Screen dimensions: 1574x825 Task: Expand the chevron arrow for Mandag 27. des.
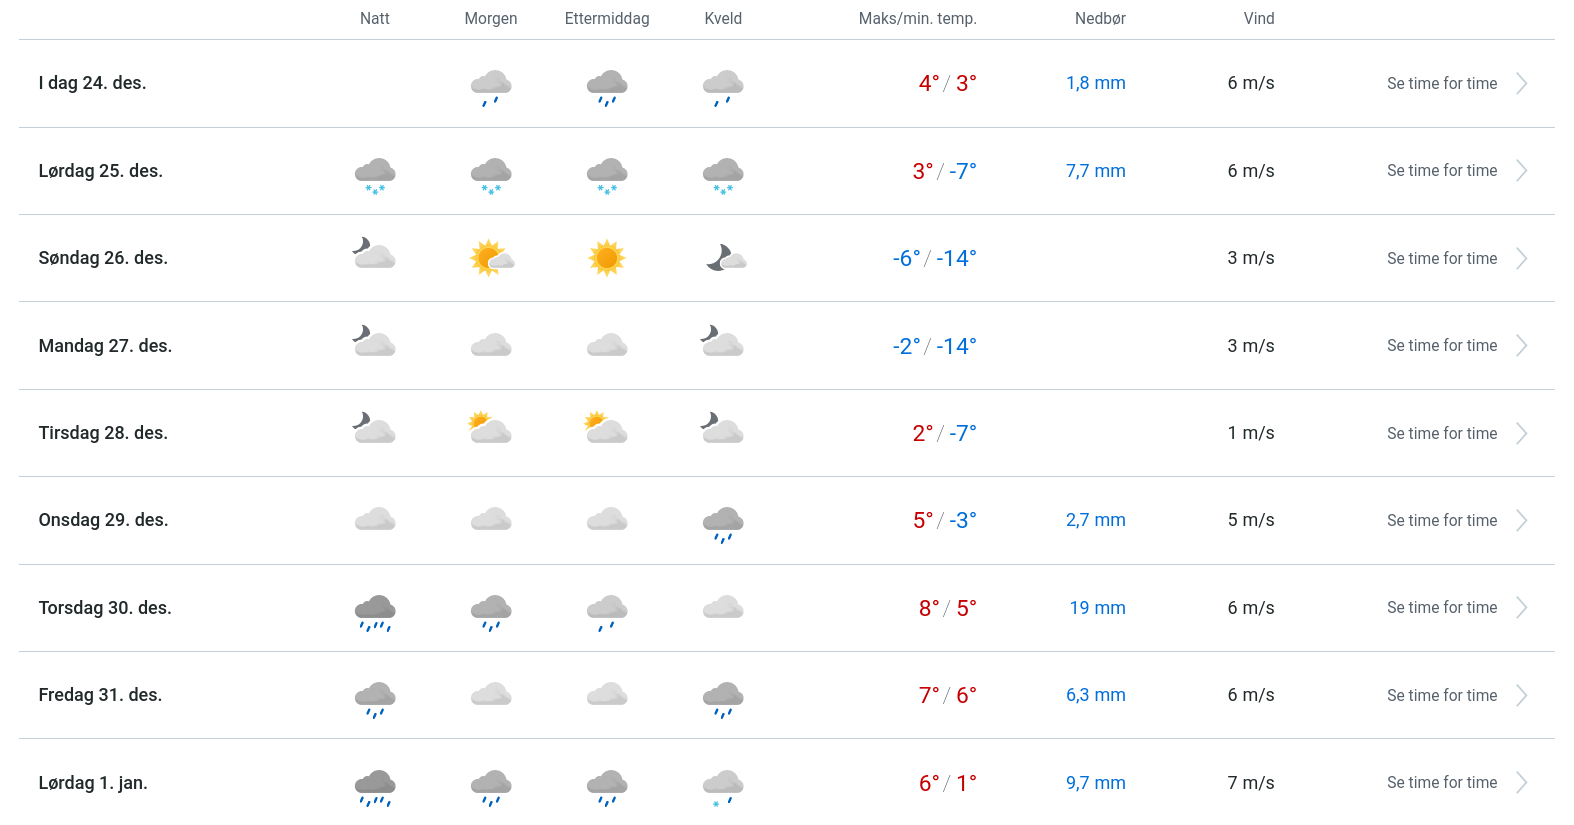pos(1521,346)
